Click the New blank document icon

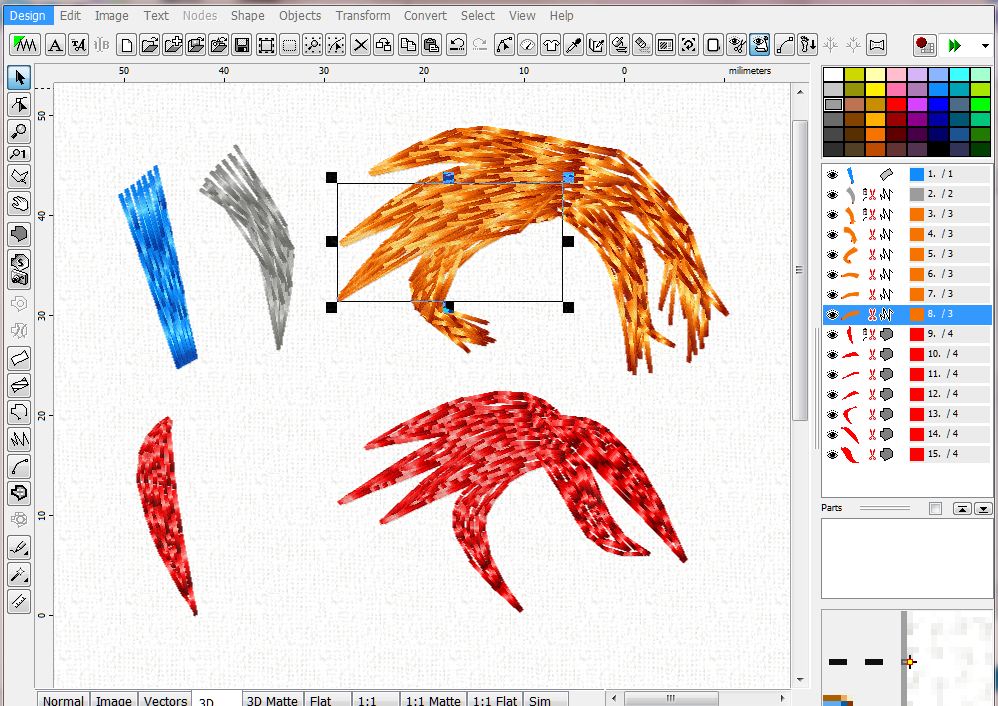click(x=126, y=45)
